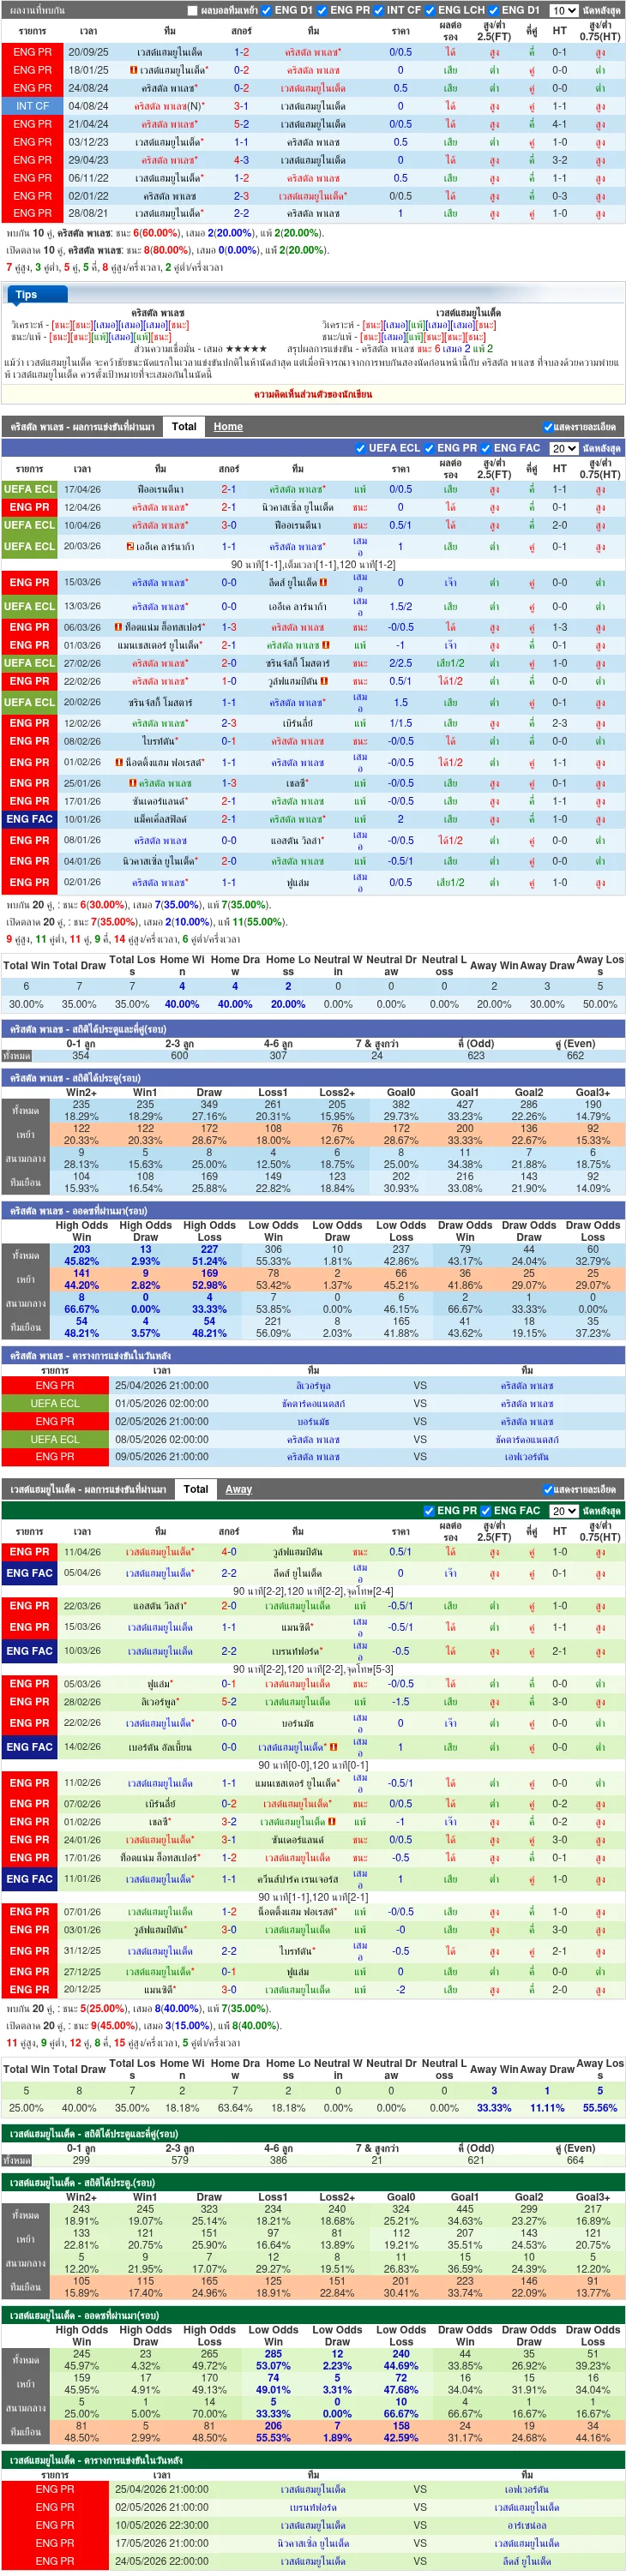Select Total tab in Crystal Palace results

(184, 426)
